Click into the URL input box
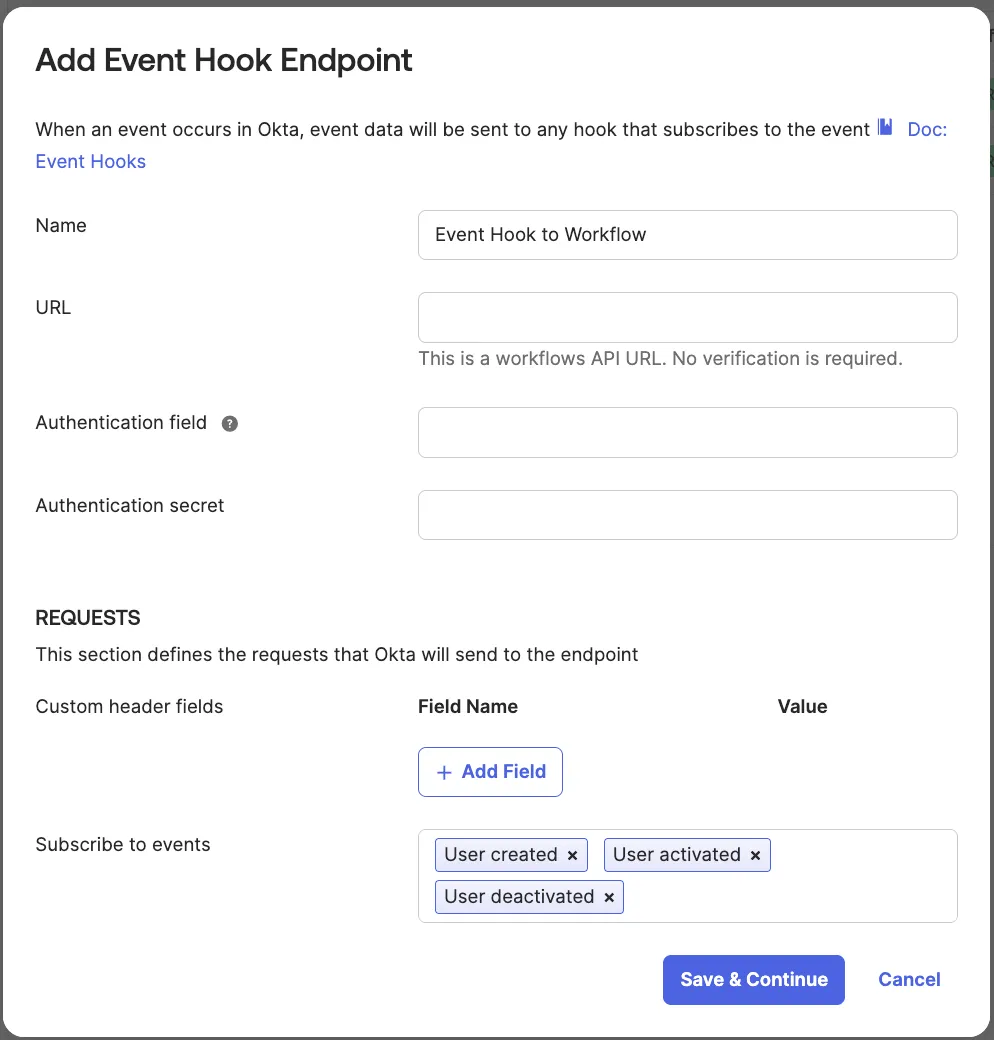The image size is (994, 1040). [687, 317]
